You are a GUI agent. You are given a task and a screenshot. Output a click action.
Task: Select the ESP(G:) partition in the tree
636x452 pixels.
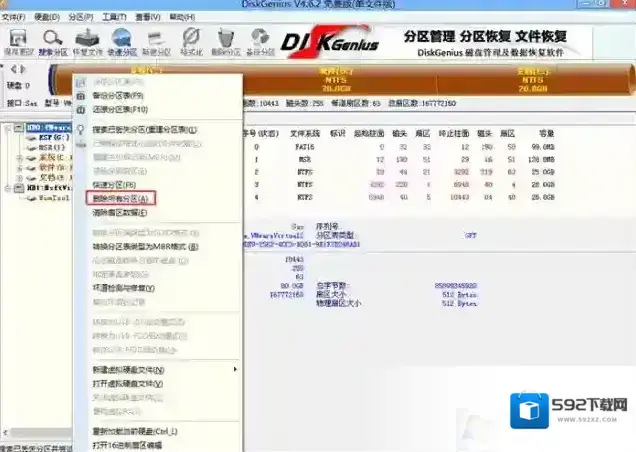(x=42, y=140)
